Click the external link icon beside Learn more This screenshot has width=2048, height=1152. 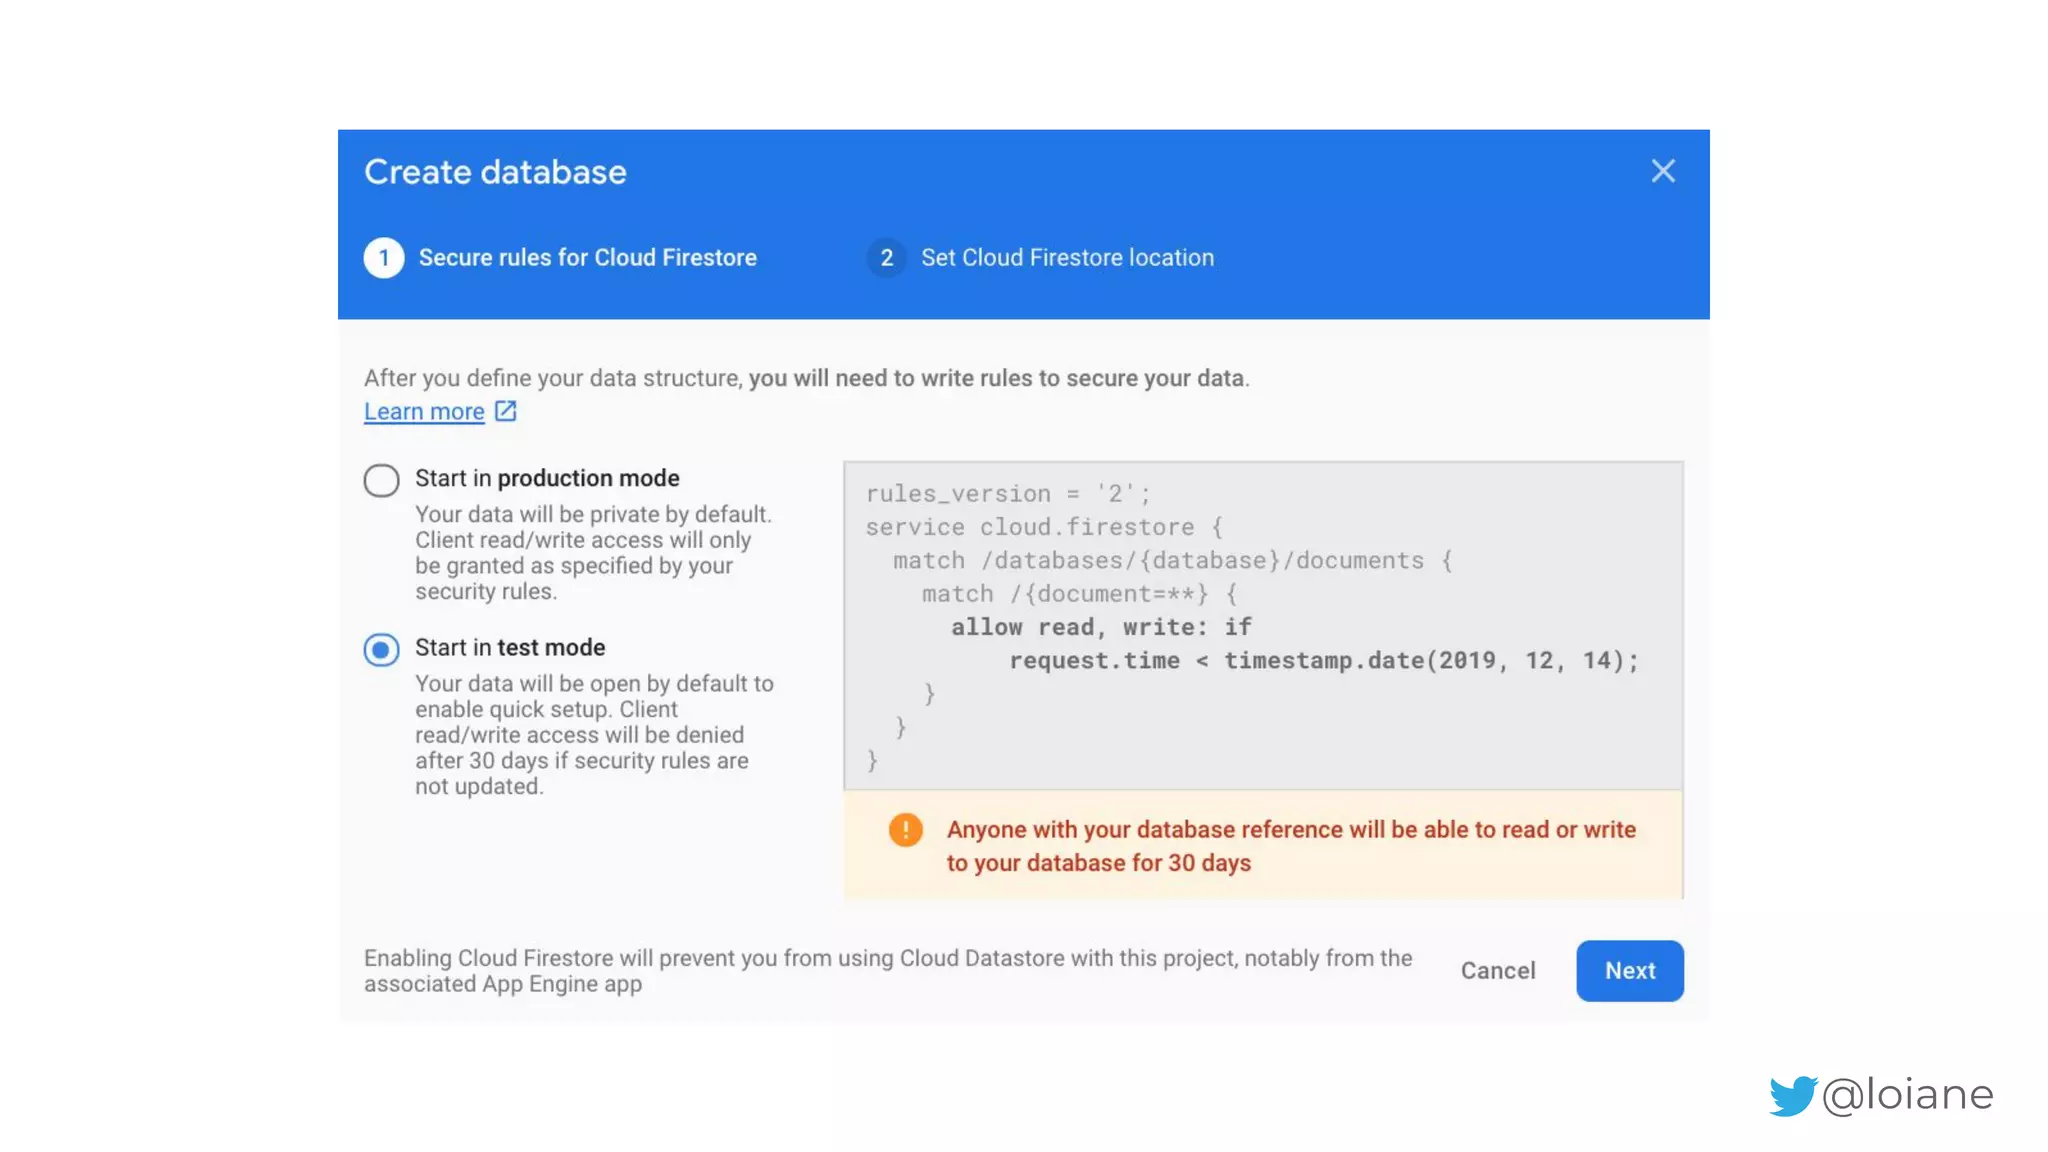point(506,411)
